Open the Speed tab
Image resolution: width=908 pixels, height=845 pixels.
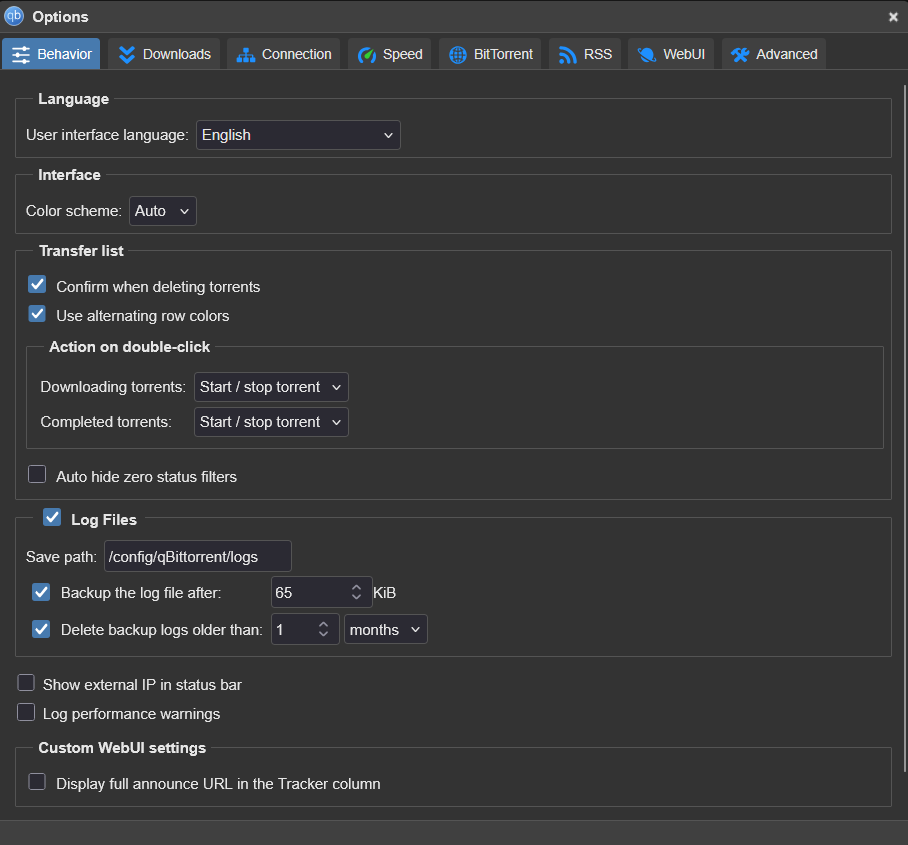(x=389, y=54)
